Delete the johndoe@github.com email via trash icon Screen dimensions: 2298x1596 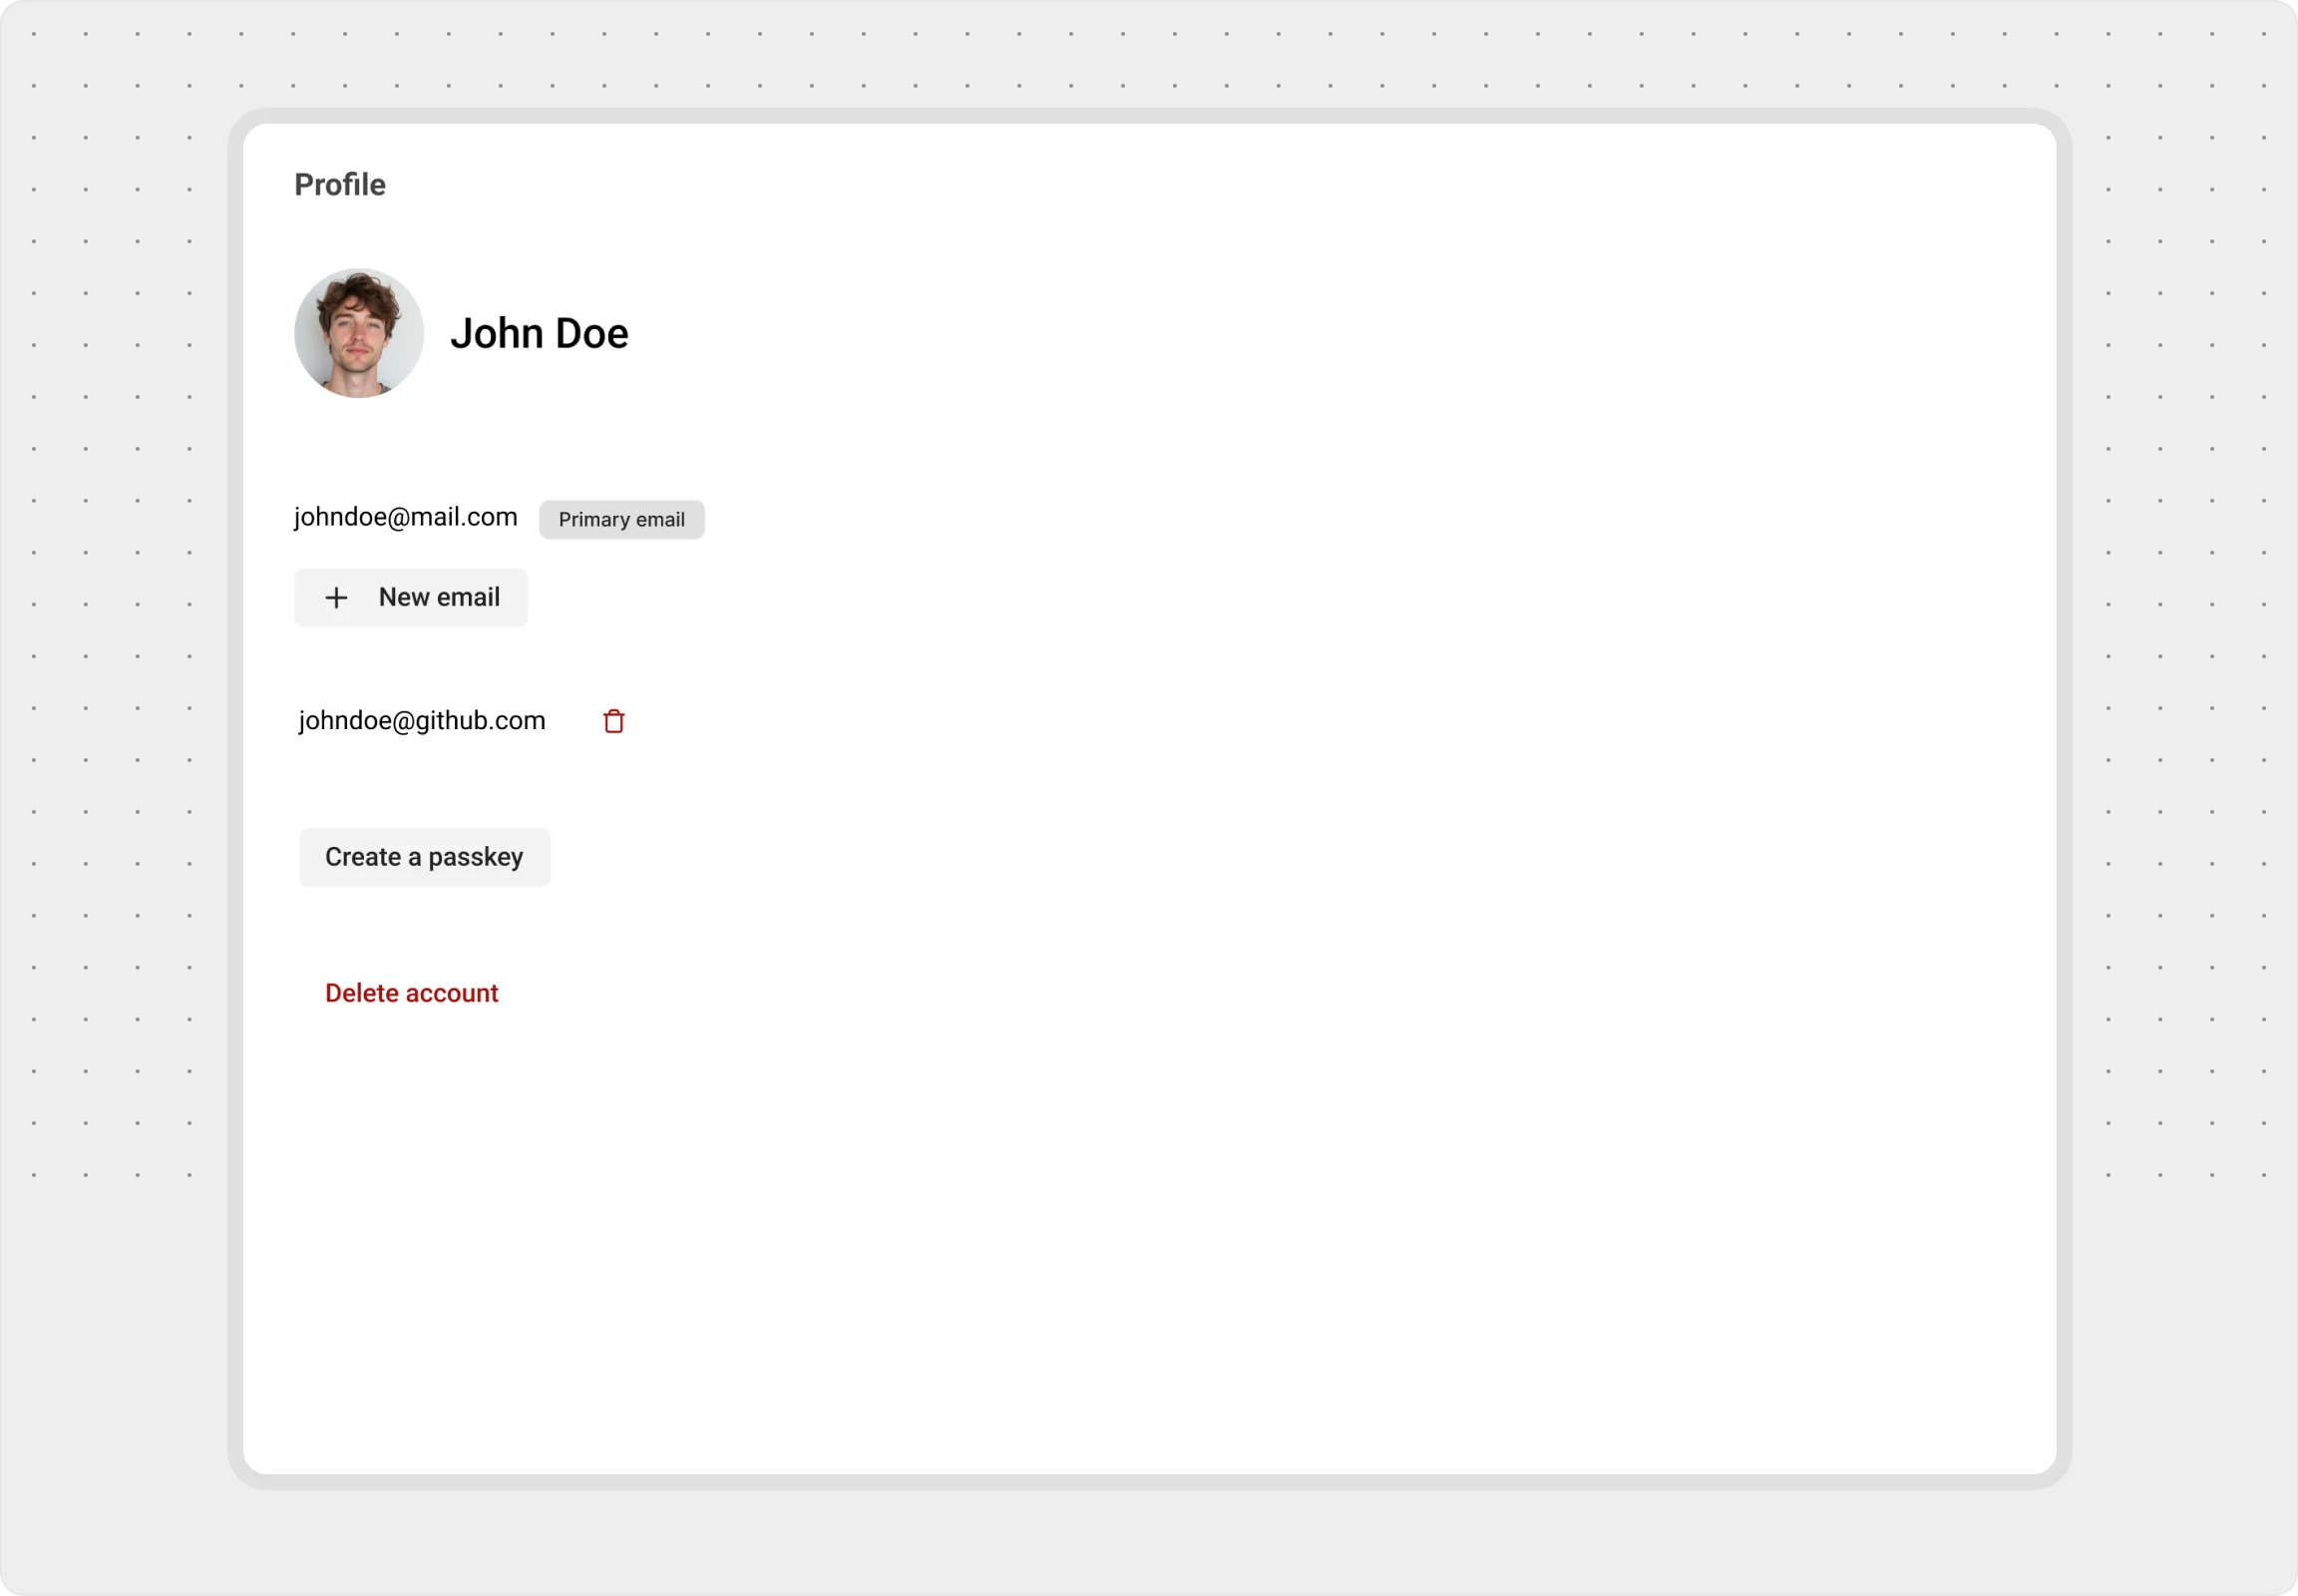[x=614, y=721]
